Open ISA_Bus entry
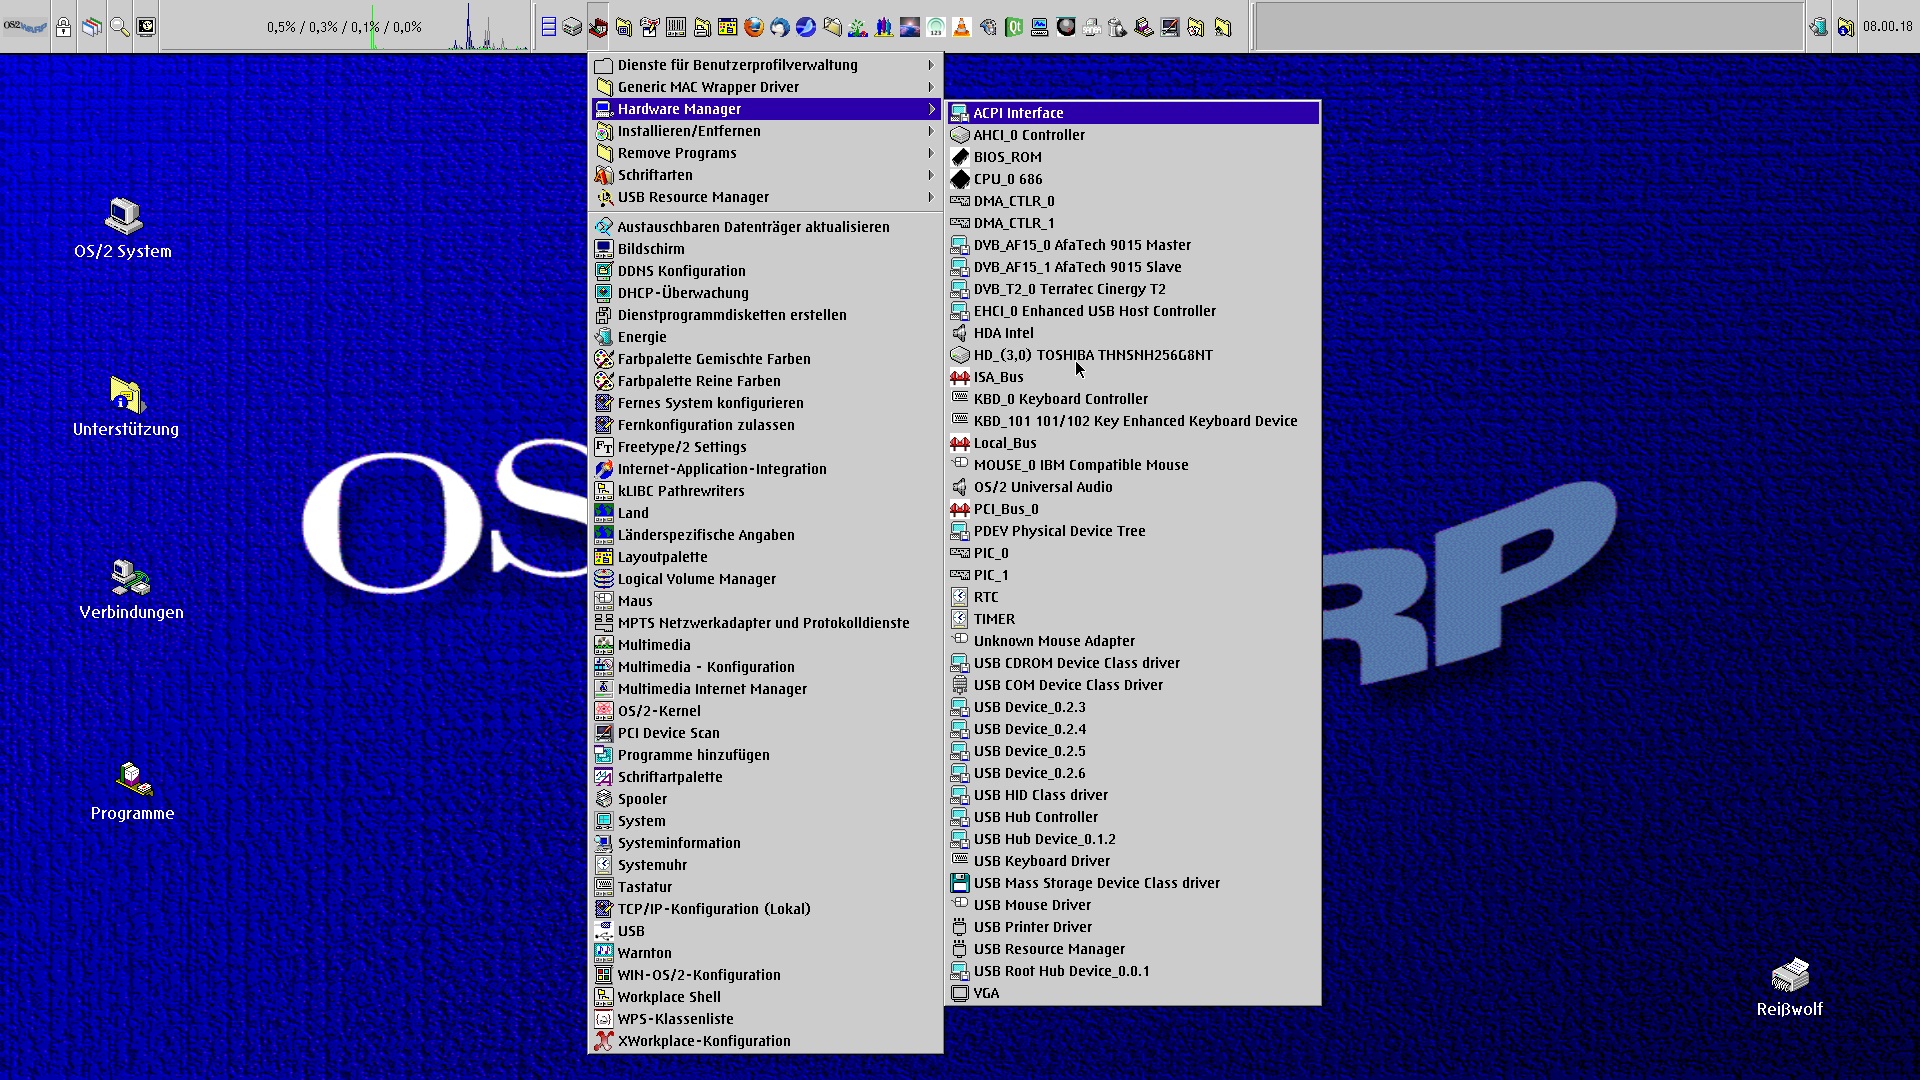 [1133, 377]
